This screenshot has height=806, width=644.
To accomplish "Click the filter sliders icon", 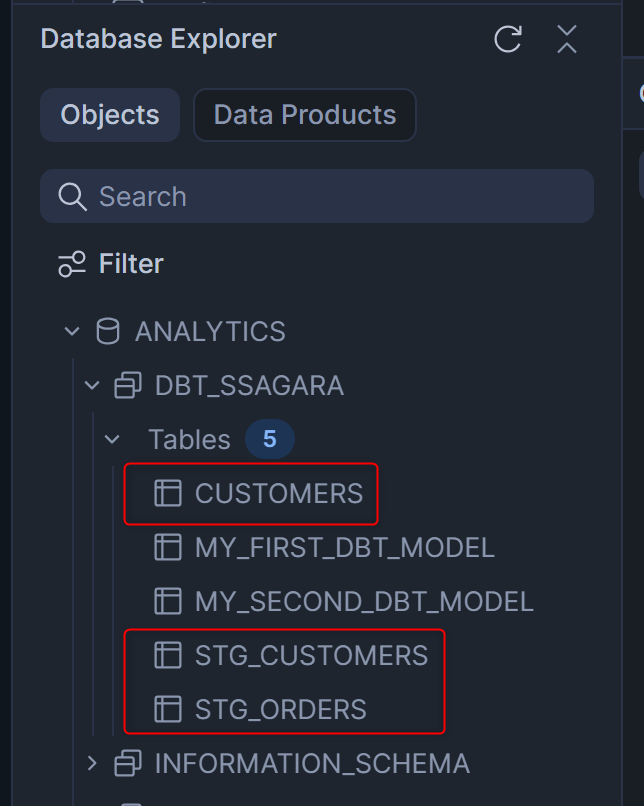I will coord(72,264).
